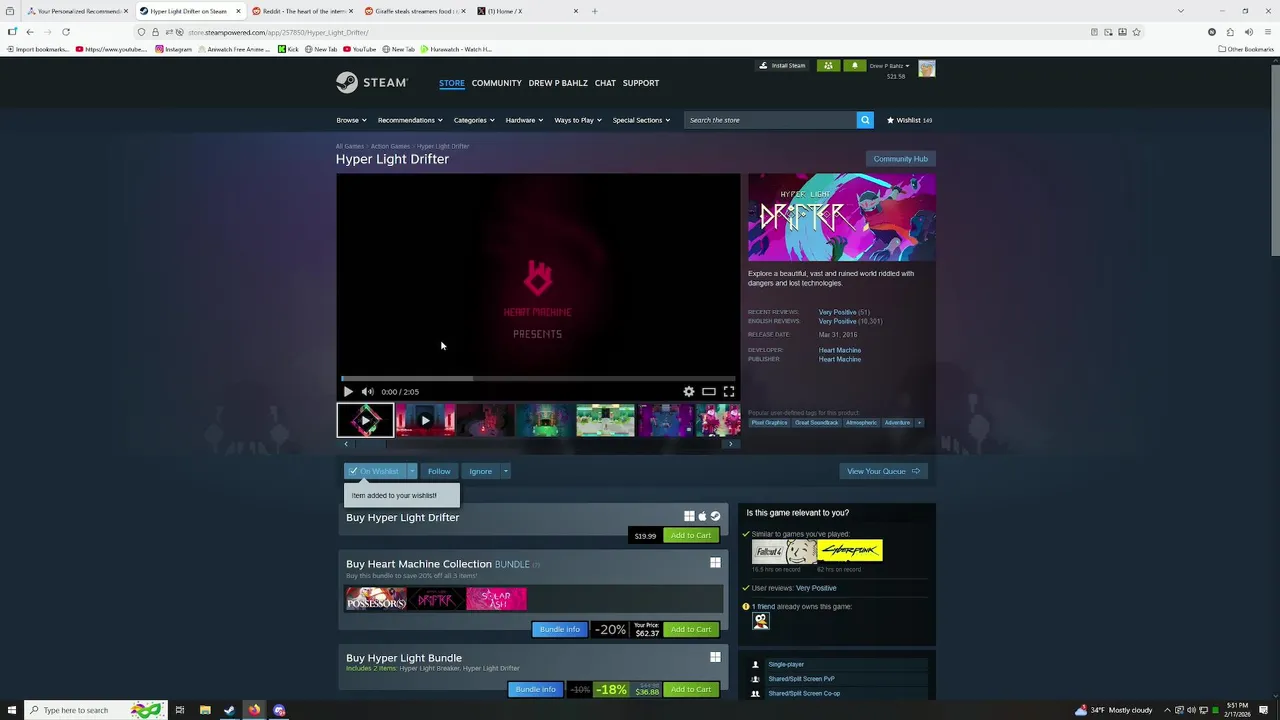This screenshot has height=720, width=1280.
Task: Open the account name dropdown
Action: (x=889, y=66)
